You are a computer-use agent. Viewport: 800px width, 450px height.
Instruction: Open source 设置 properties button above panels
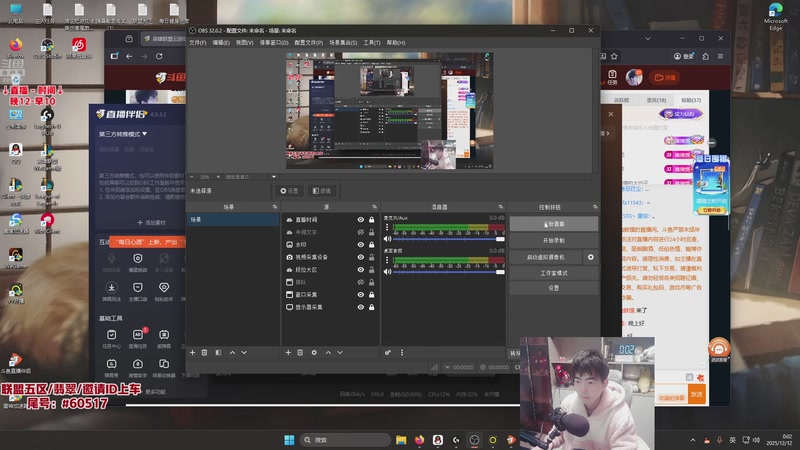point(289,191)
